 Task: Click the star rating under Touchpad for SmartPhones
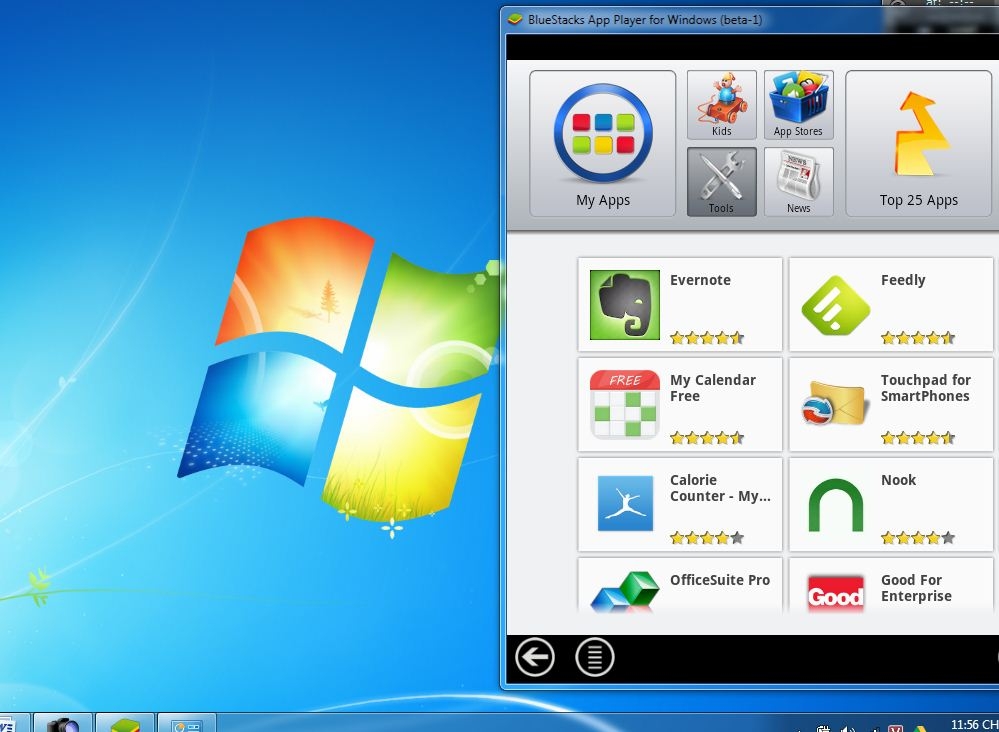[918, 438]
